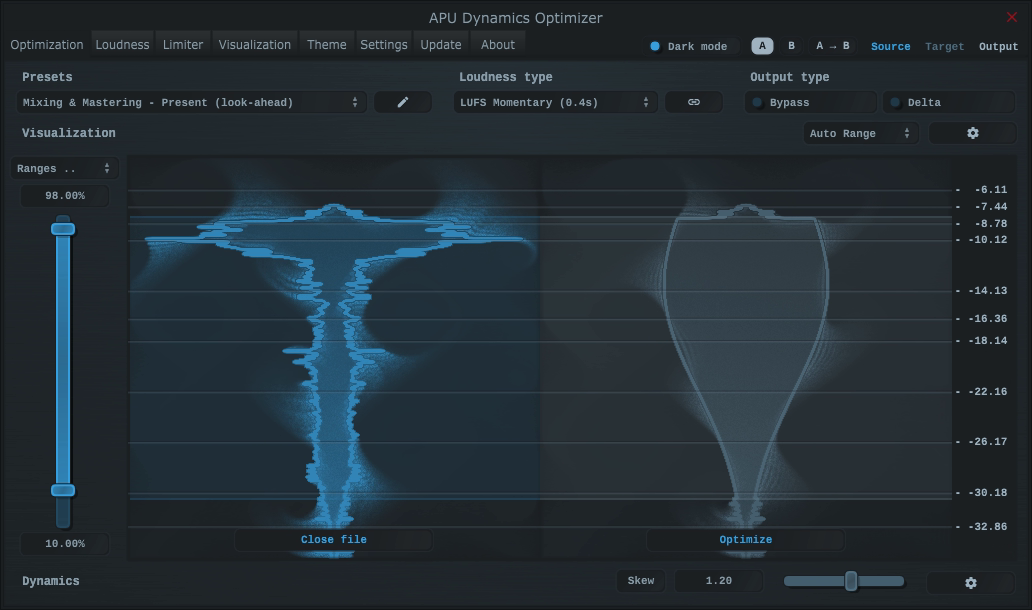1032x610 pixels.
Task: Click the chain link icon beside loudness type
Action: pos(693,102)
